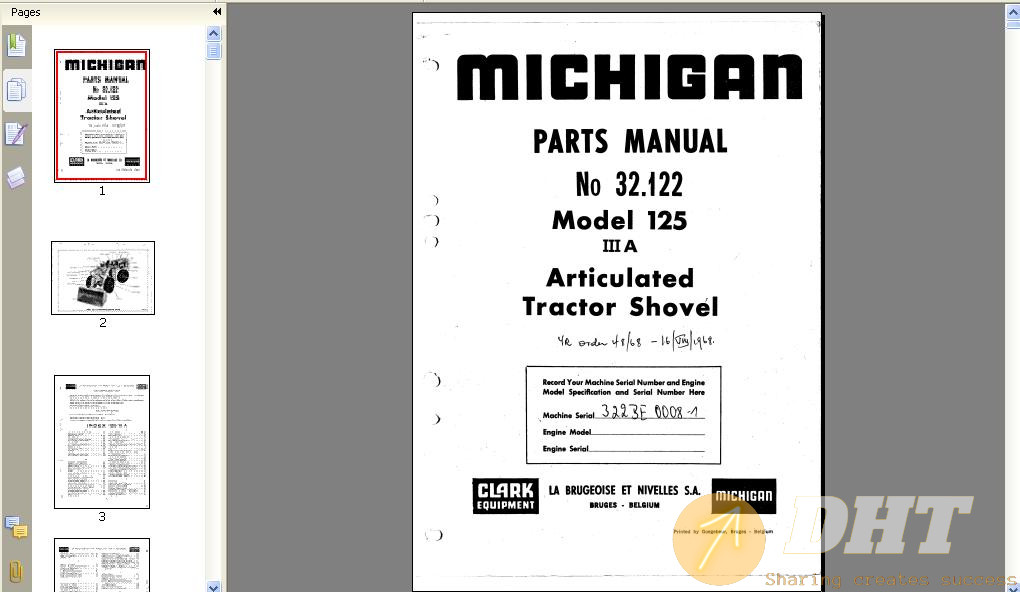Click the page number label "2"
Screen dimensions: 1020x592
point(103,323)
